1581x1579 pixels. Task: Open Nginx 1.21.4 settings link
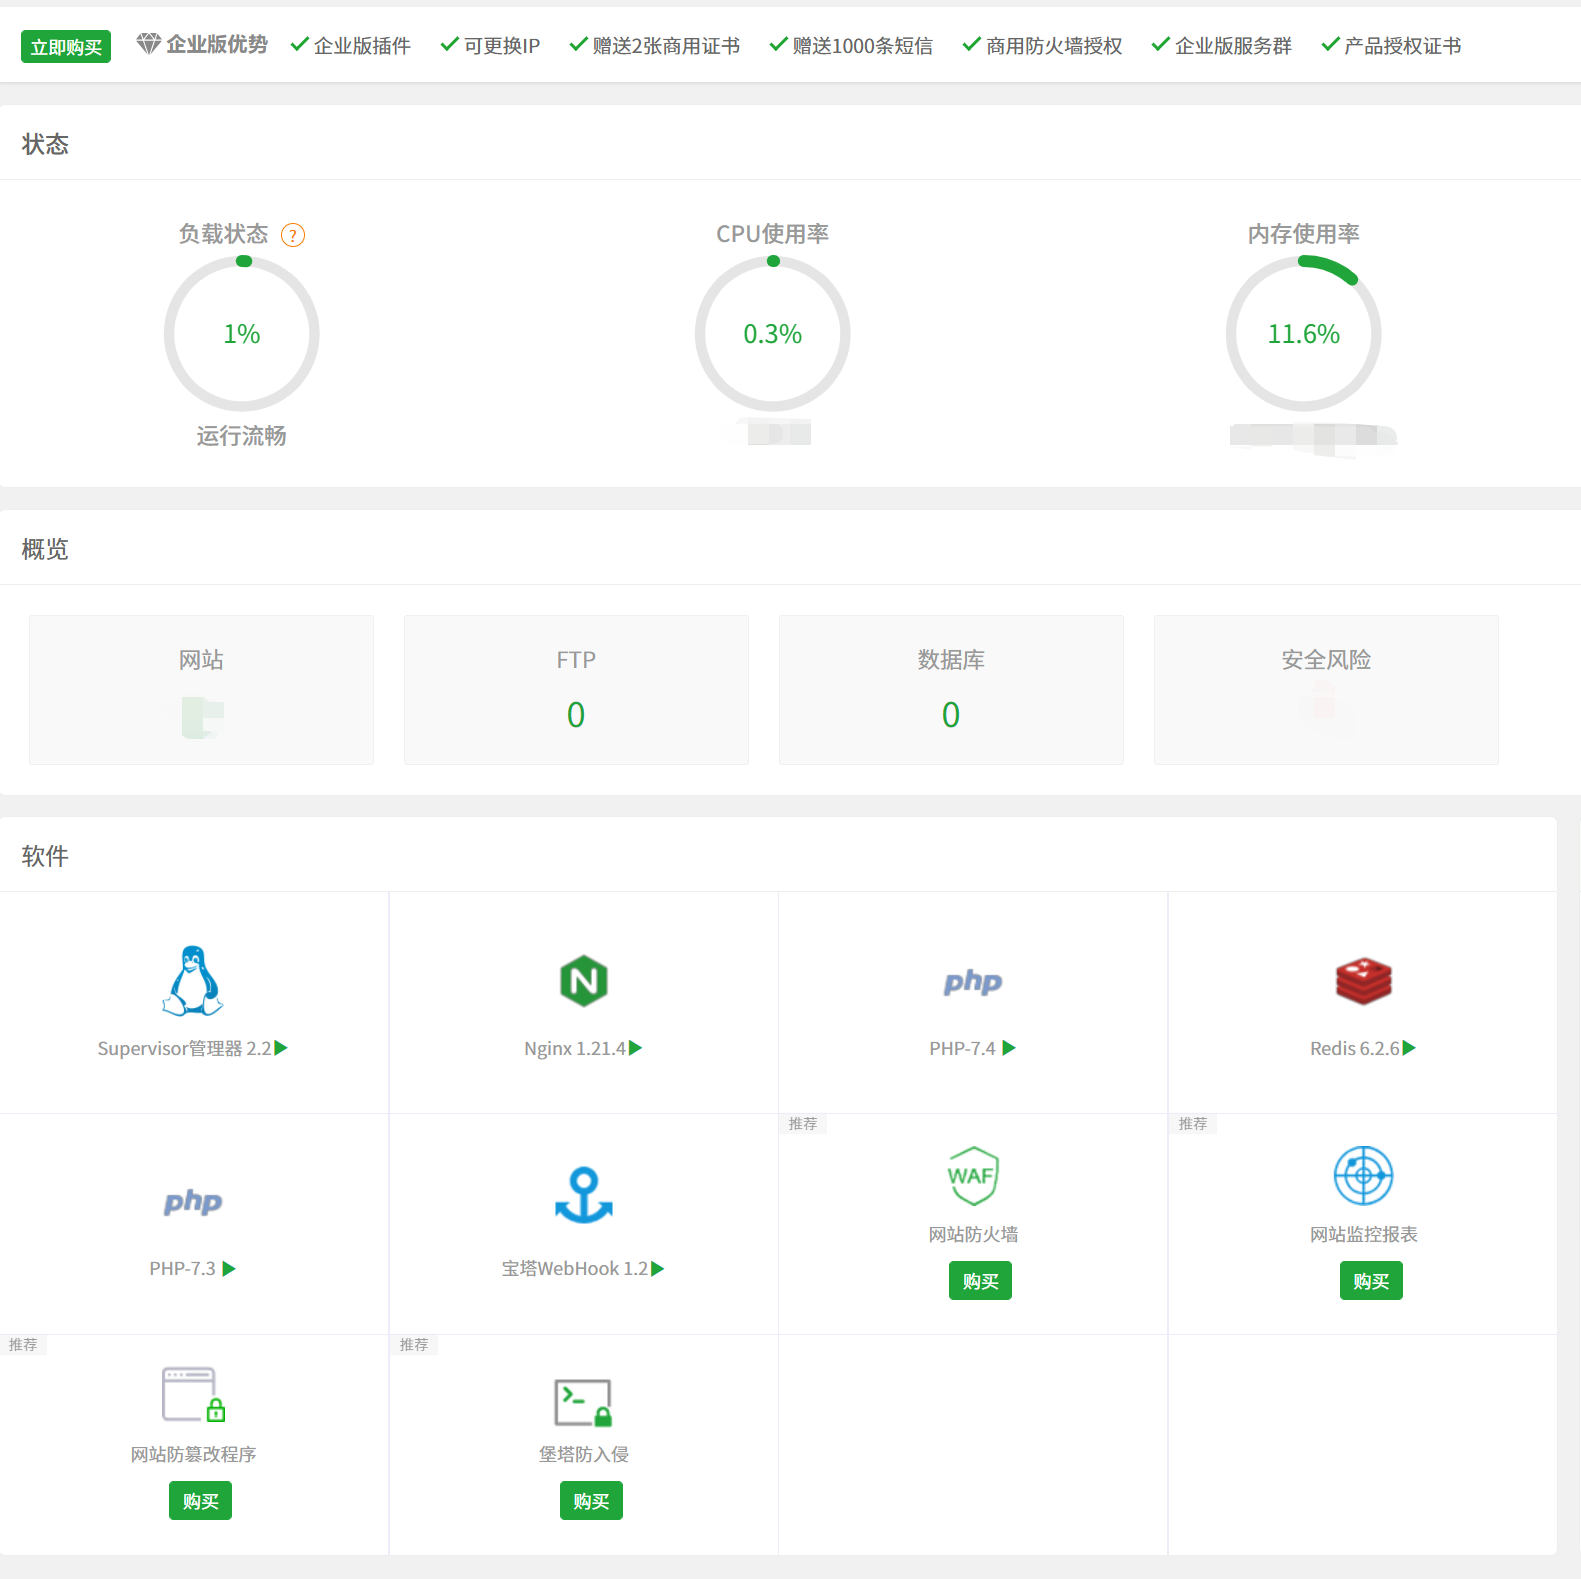[575, 1048]
